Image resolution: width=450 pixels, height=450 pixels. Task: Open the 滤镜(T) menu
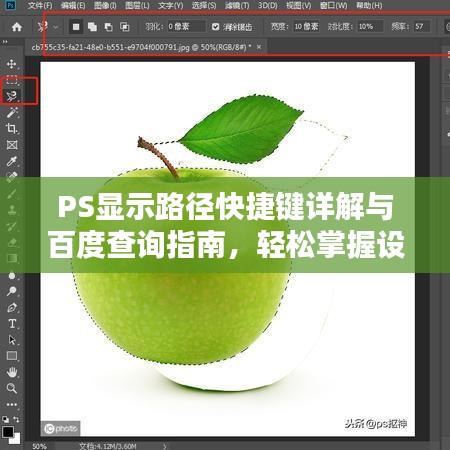(x=237, y=5)
